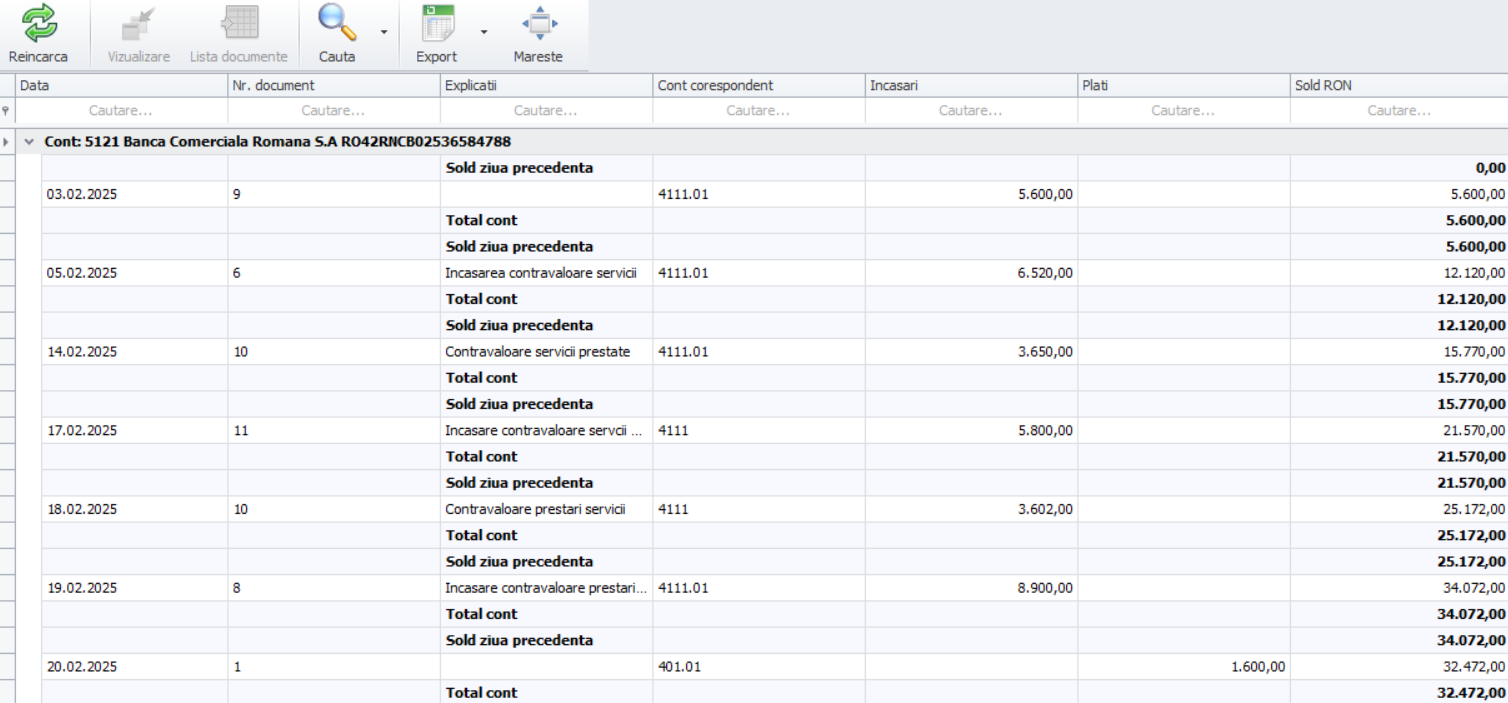Open Lista documente from toolbar
The image size is (1508, 703).
coord(239,23)
